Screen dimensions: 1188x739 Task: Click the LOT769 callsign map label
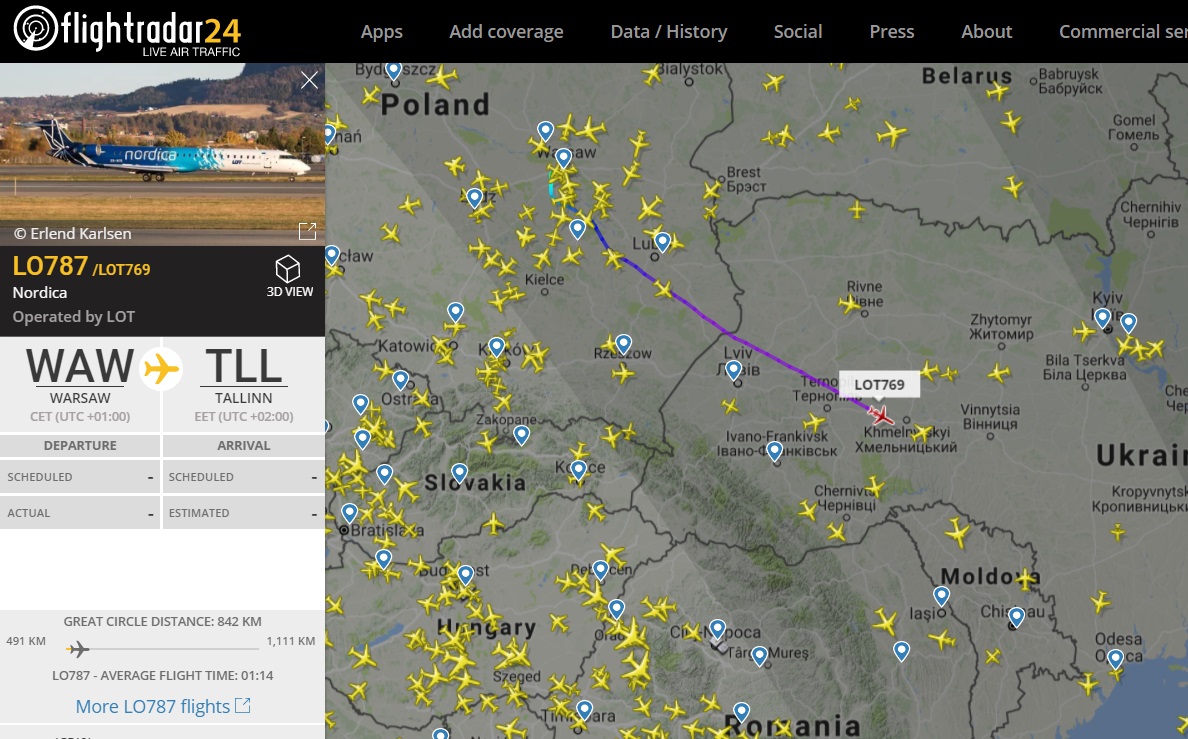[x=879, y=384]
